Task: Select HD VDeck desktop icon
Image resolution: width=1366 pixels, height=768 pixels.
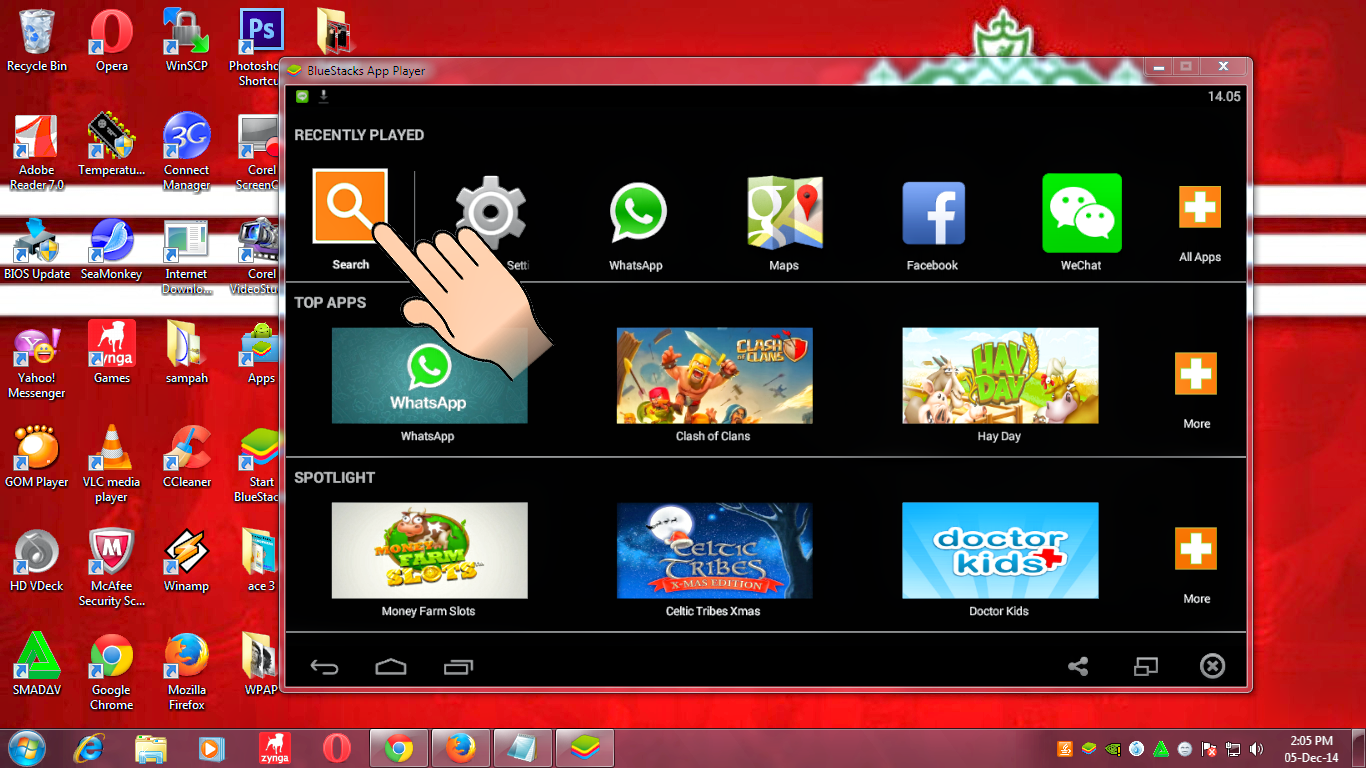Action: tap(37, 561)
